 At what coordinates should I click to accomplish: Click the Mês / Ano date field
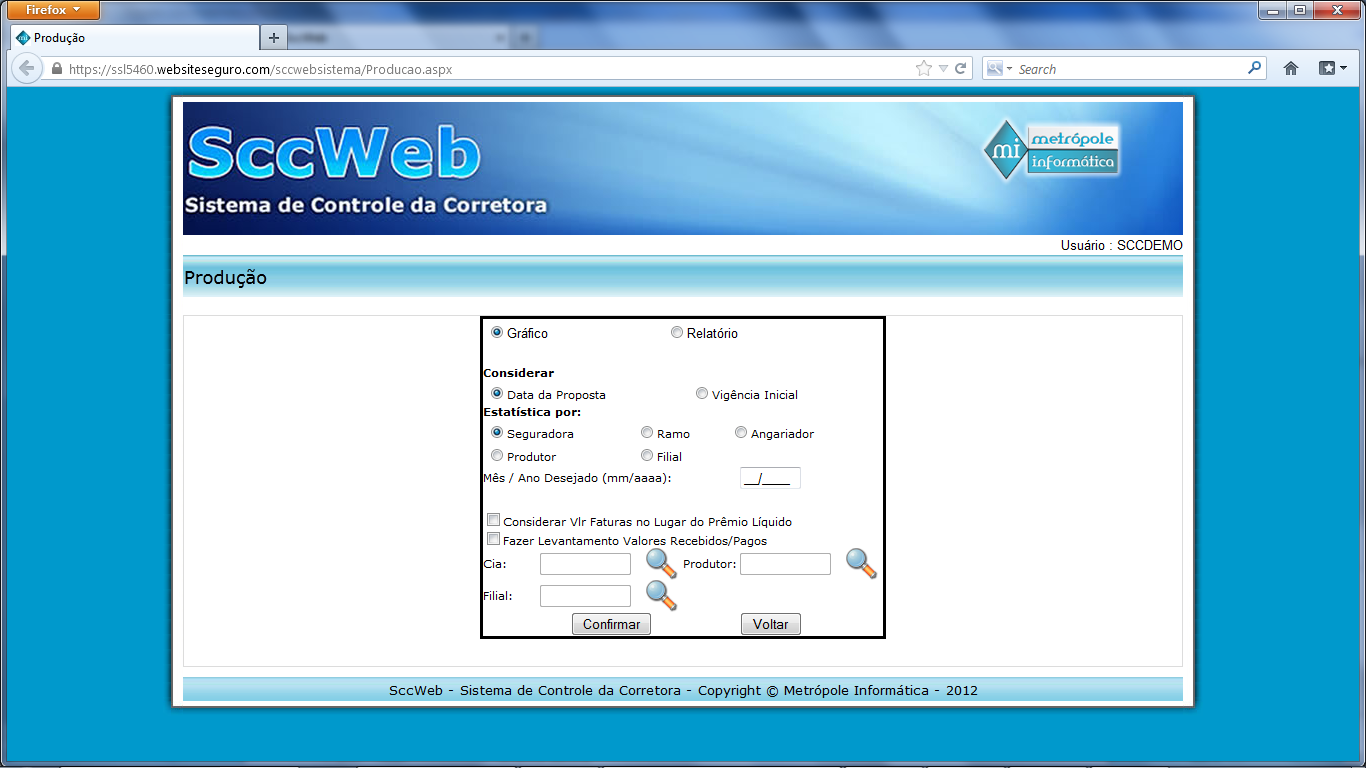pyautogui.click(x=770, y=478)
